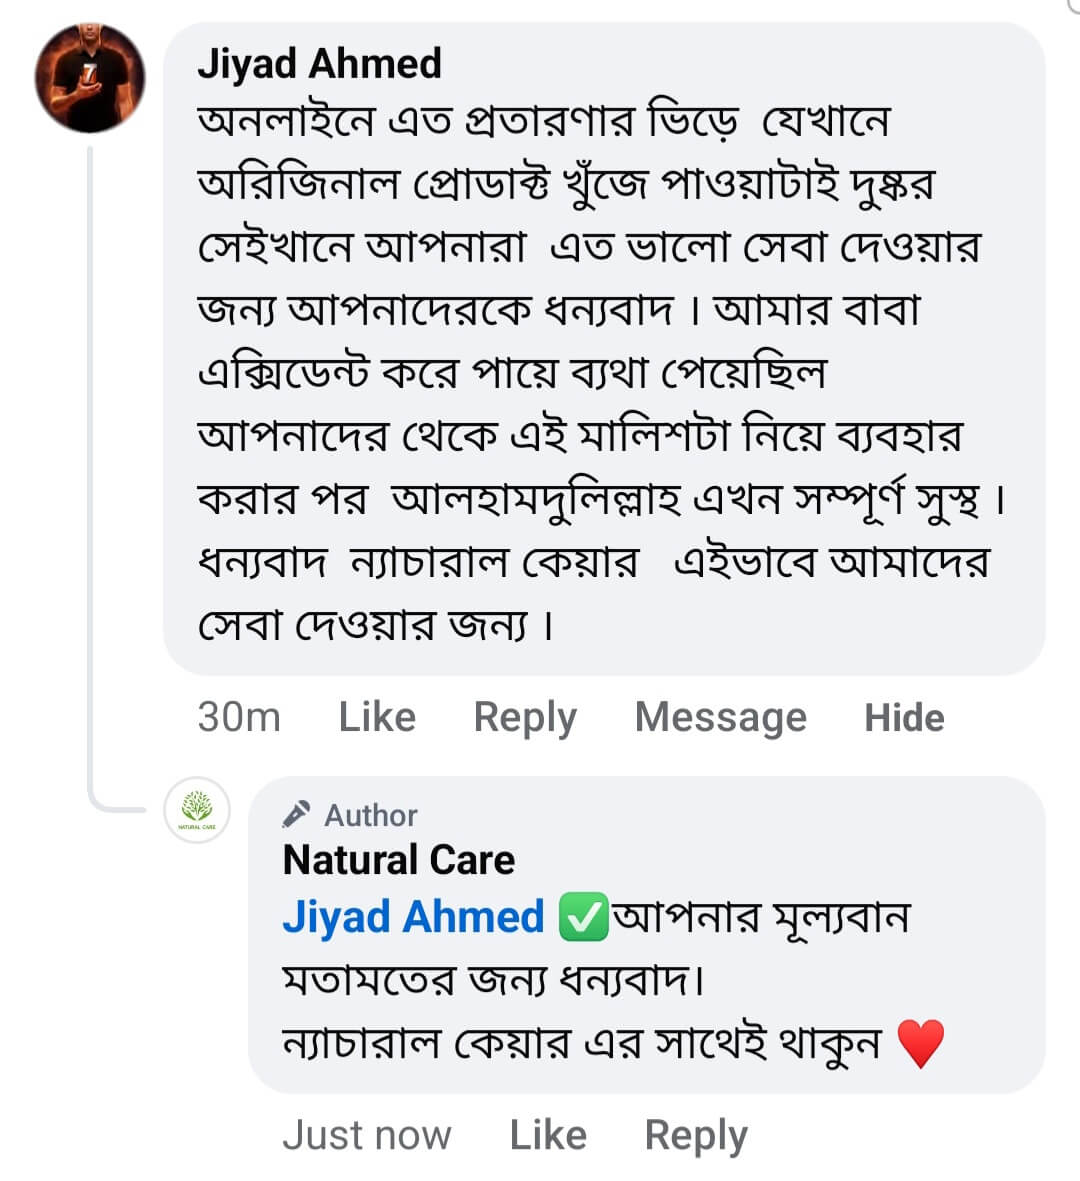Screen dimensions: 1080x1181
Task: Click the pencil Author badge icon
Action: (296, 815)
